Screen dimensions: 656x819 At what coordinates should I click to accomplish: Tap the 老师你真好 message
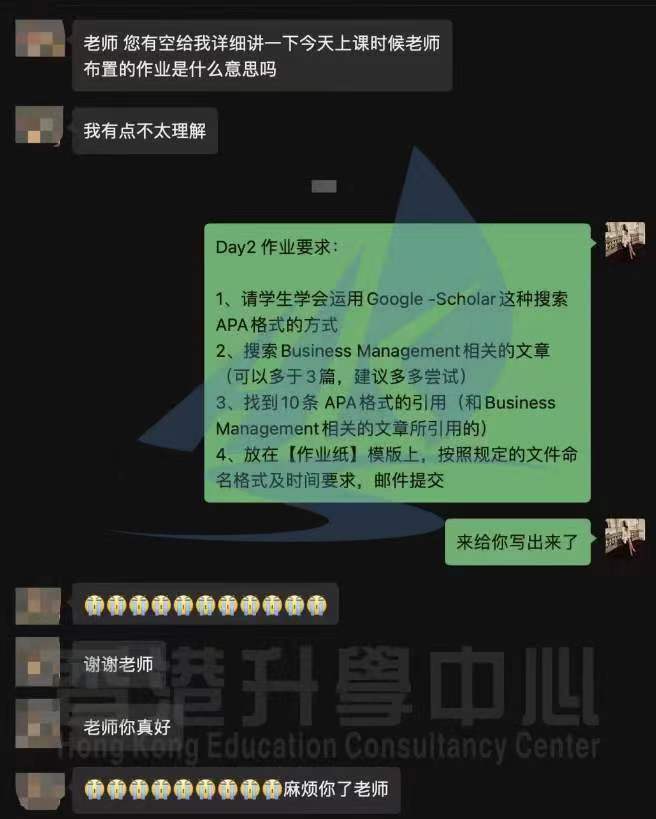(x=127, y=727)
